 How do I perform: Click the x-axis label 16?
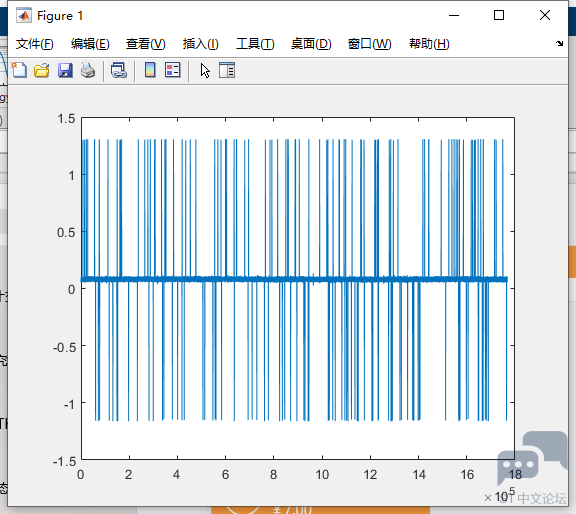pos(467,475)
